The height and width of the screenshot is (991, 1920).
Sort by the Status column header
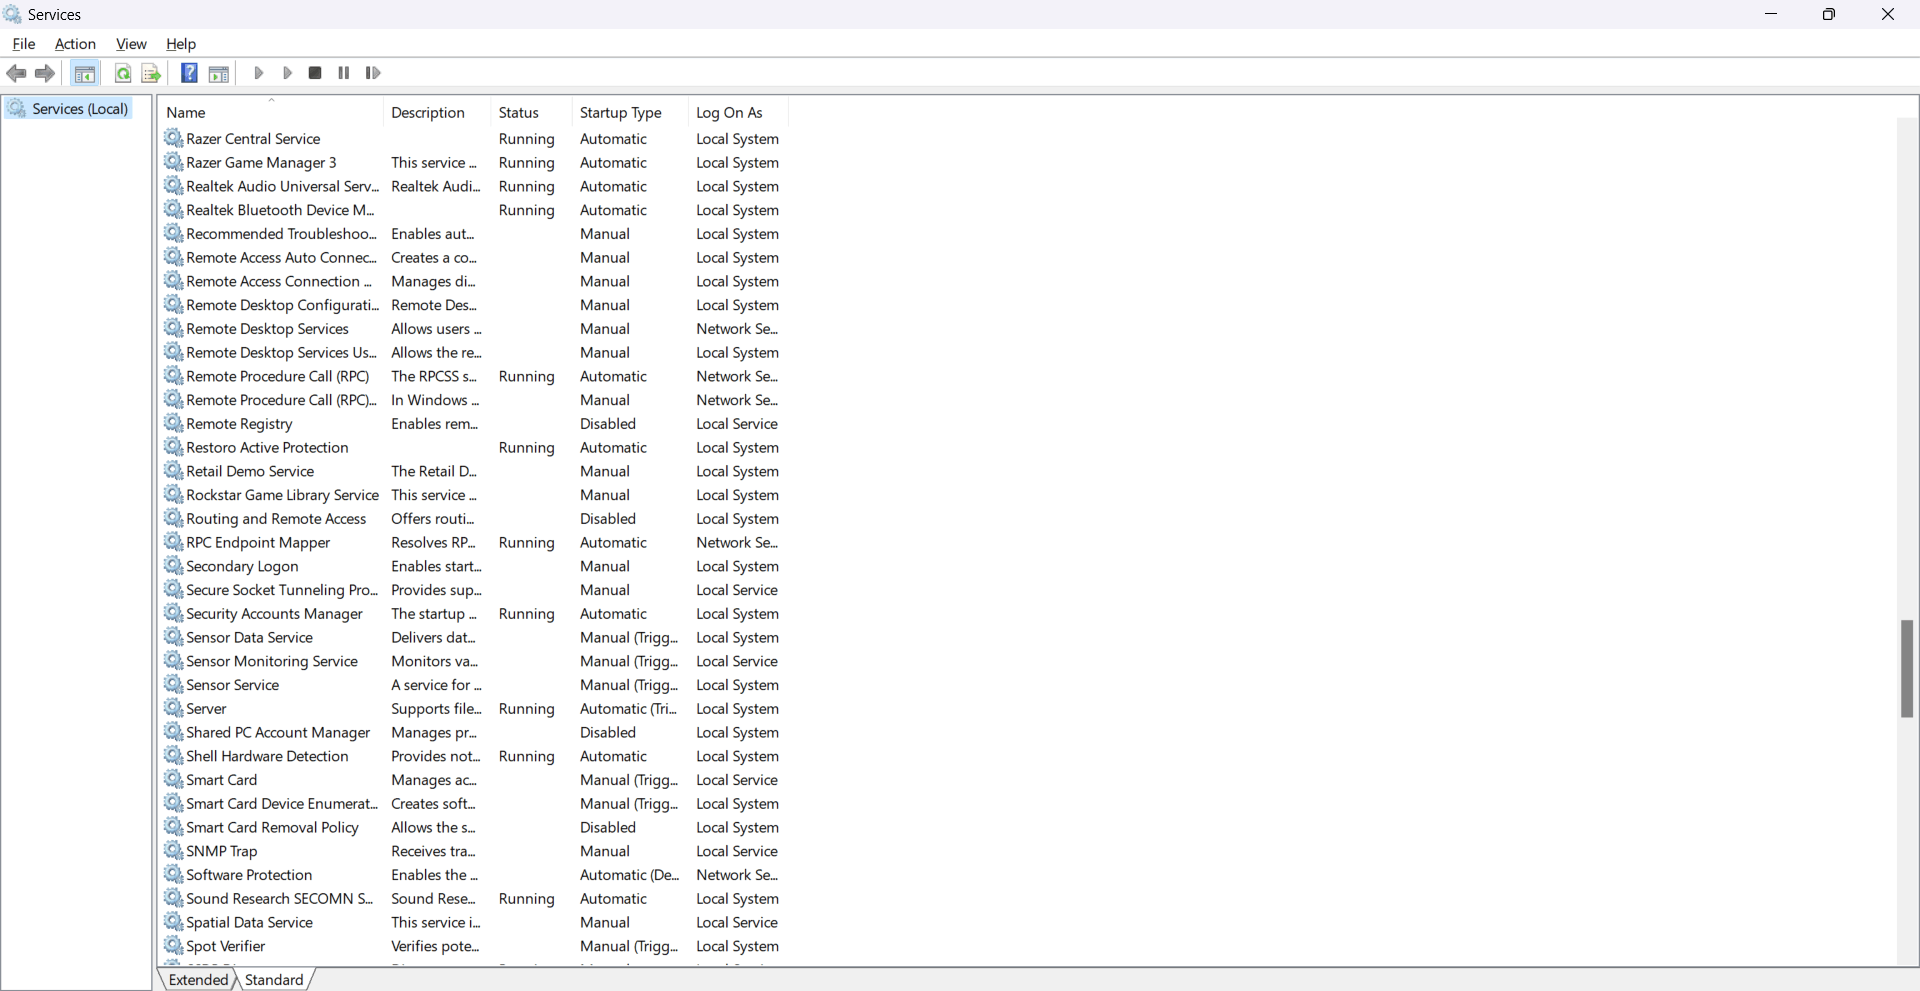(x=532, y=113)
